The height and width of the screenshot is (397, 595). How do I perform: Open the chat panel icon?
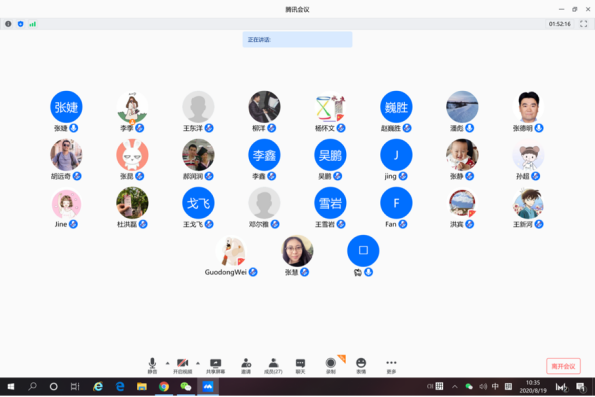[300, 365]
